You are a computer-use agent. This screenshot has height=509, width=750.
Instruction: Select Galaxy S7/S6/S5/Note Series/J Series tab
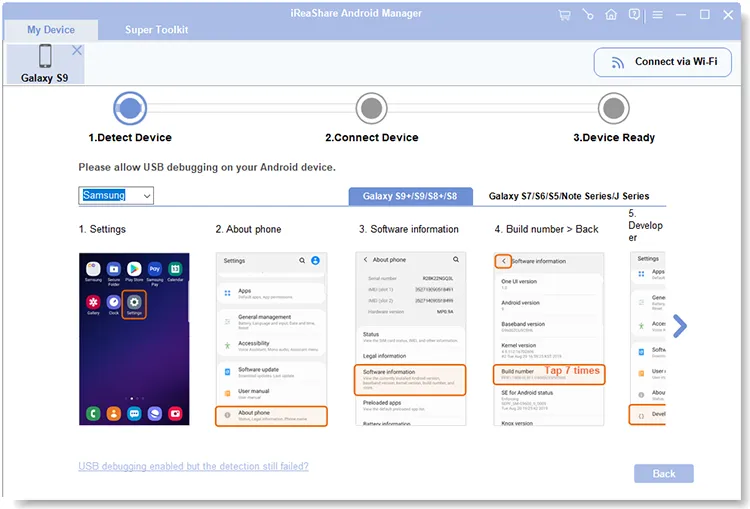pos(569,196)
